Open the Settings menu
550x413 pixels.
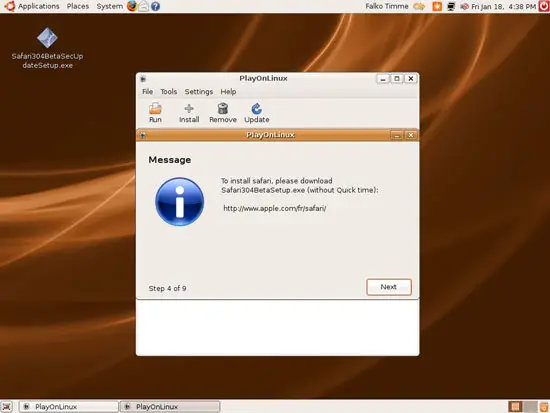coord(199,92)
